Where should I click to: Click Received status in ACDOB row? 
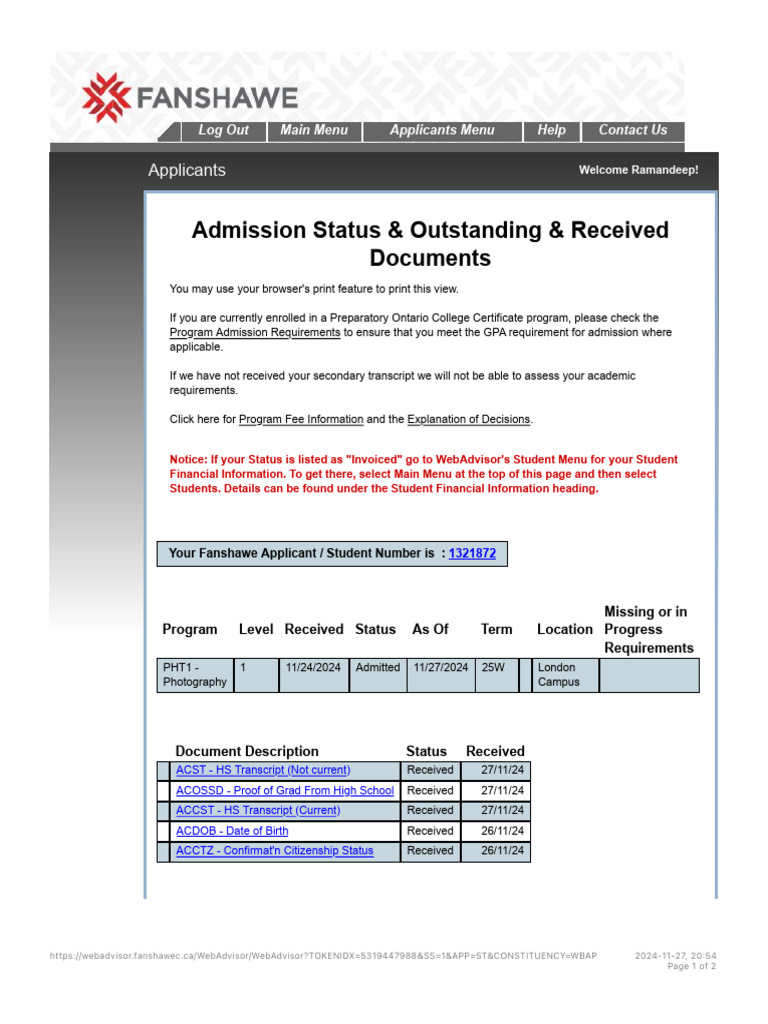tap(430, 831)
